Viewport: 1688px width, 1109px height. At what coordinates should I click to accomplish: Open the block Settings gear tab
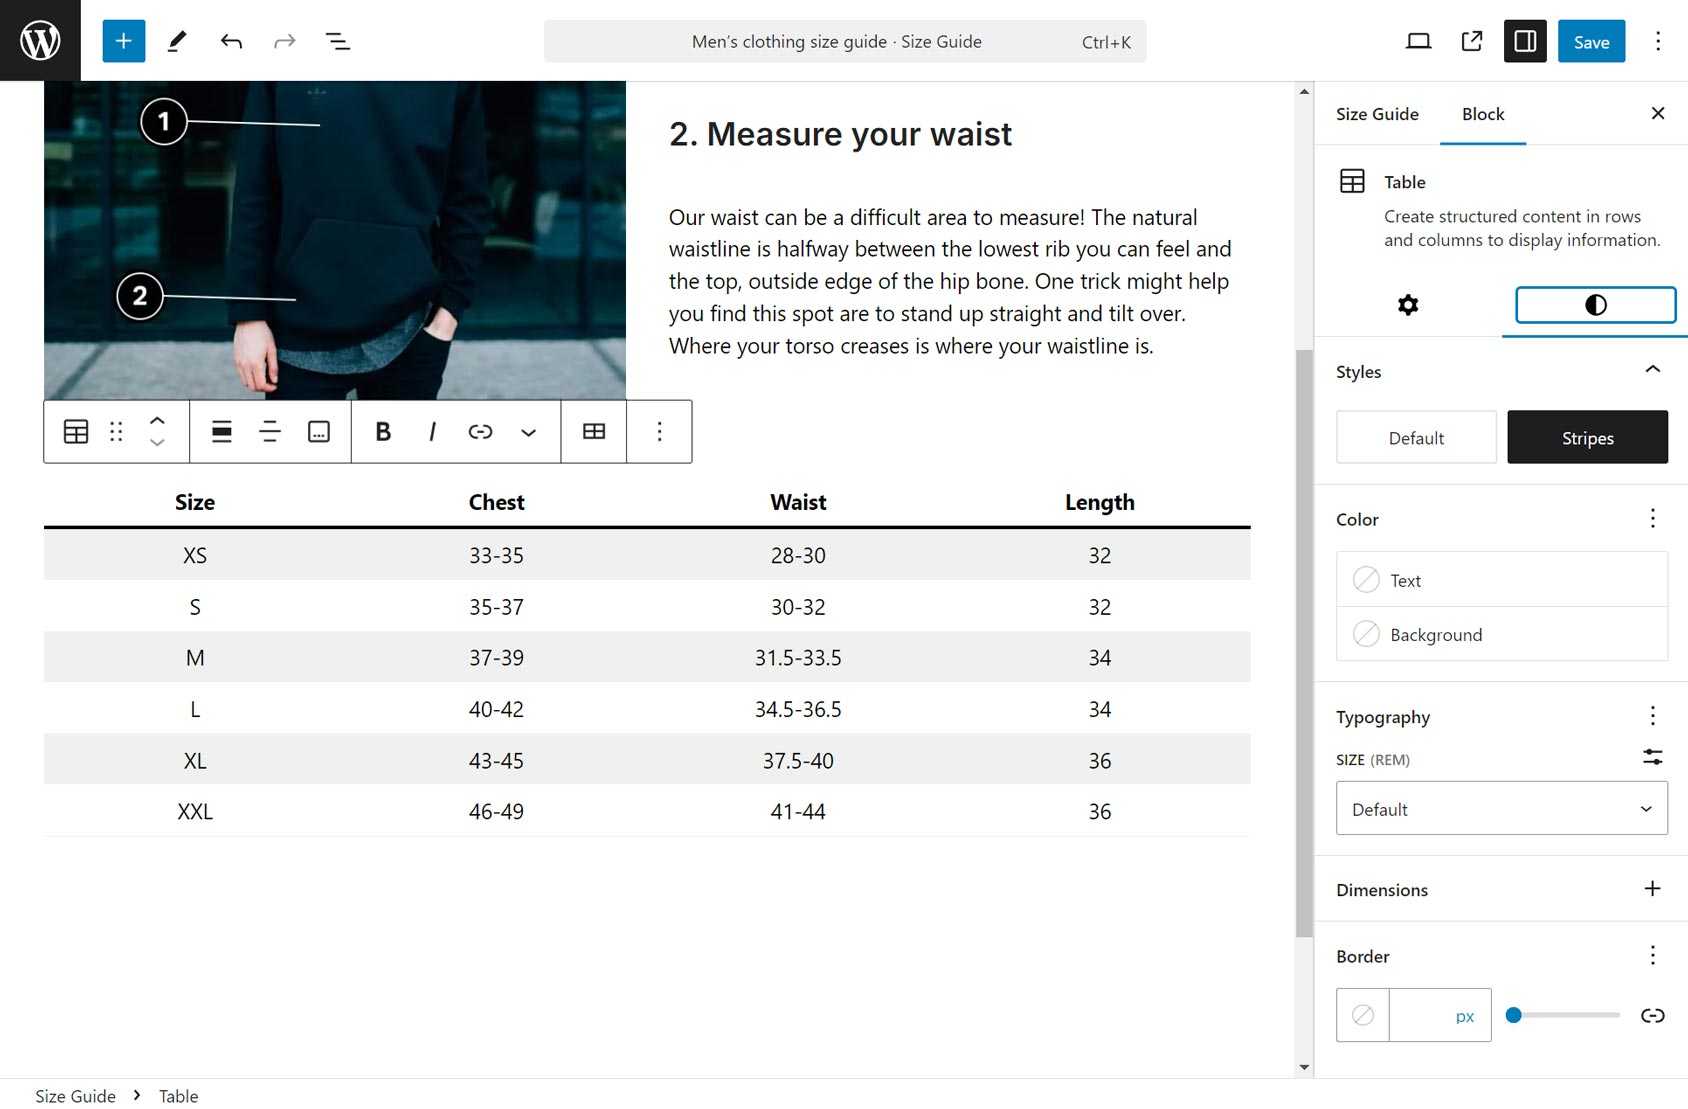pos(1408,305)
